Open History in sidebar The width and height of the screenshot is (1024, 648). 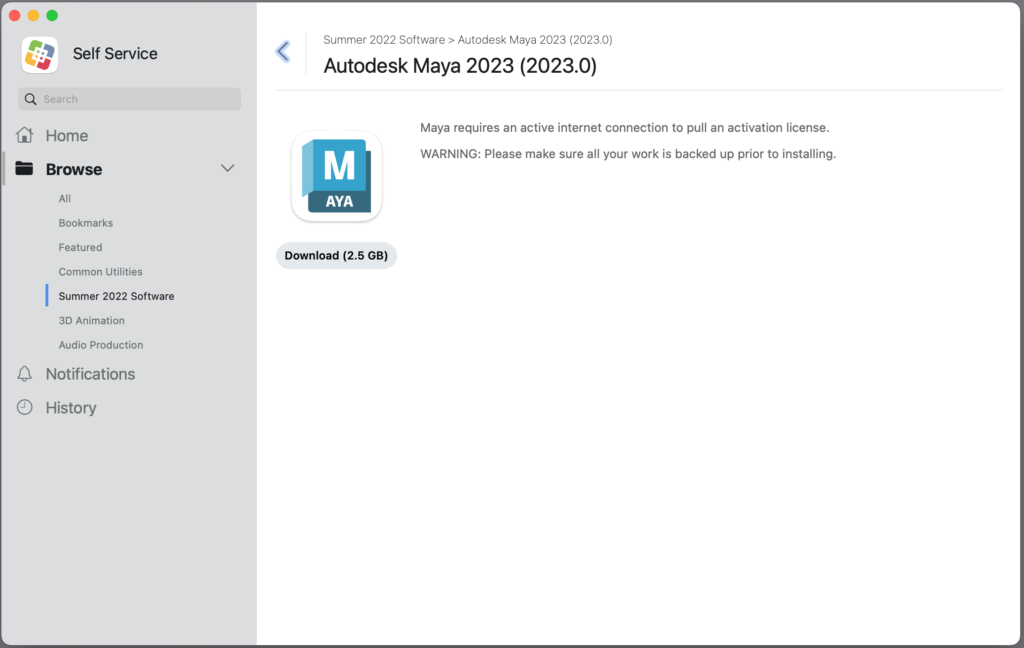[x=71, y=408]
